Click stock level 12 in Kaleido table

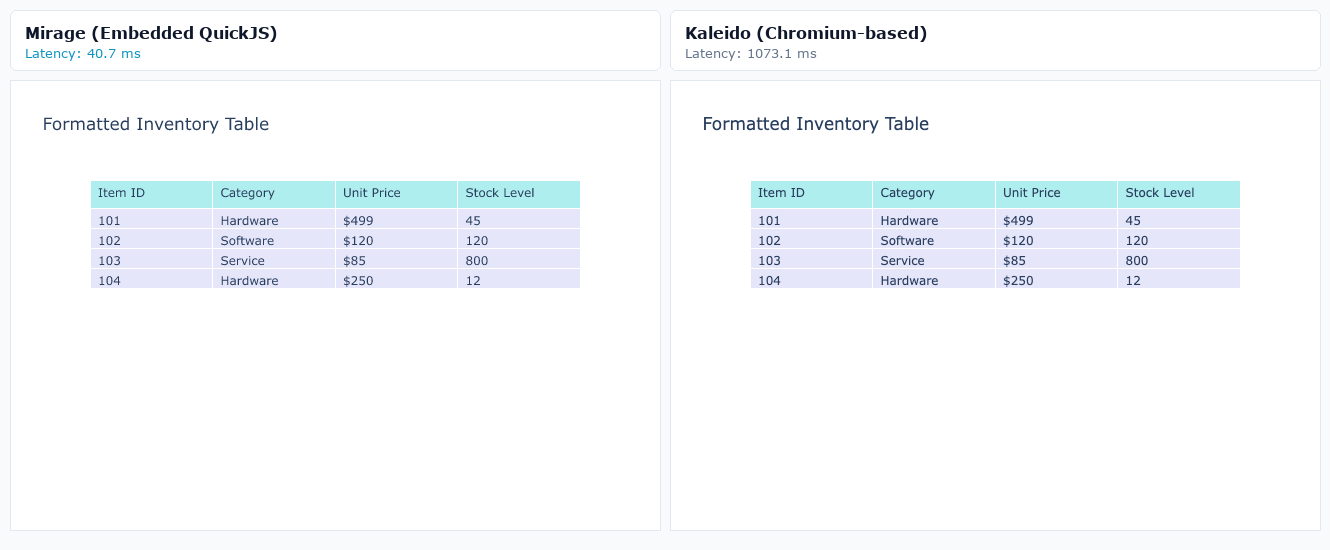pos(1179,279)
